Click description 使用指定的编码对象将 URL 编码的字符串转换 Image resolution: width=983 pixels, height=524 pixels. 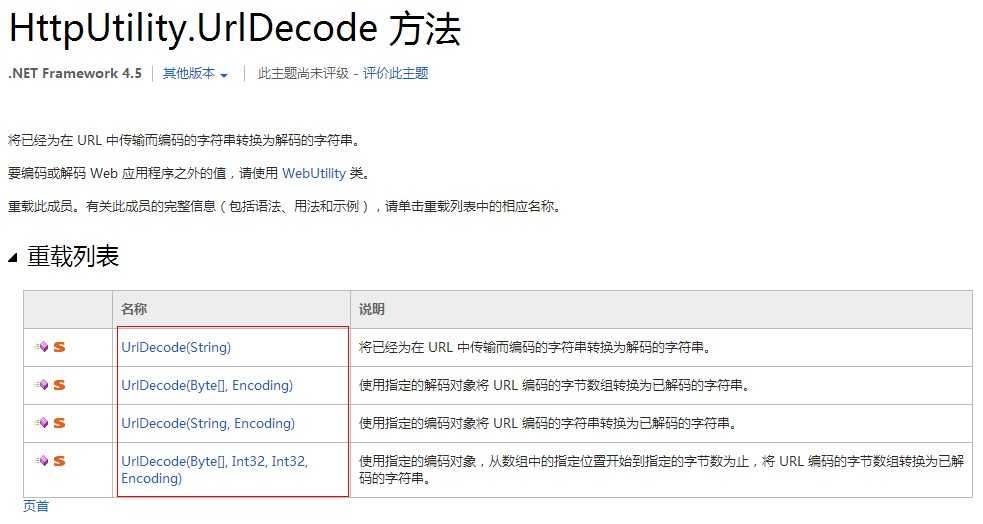click(548, 424)
